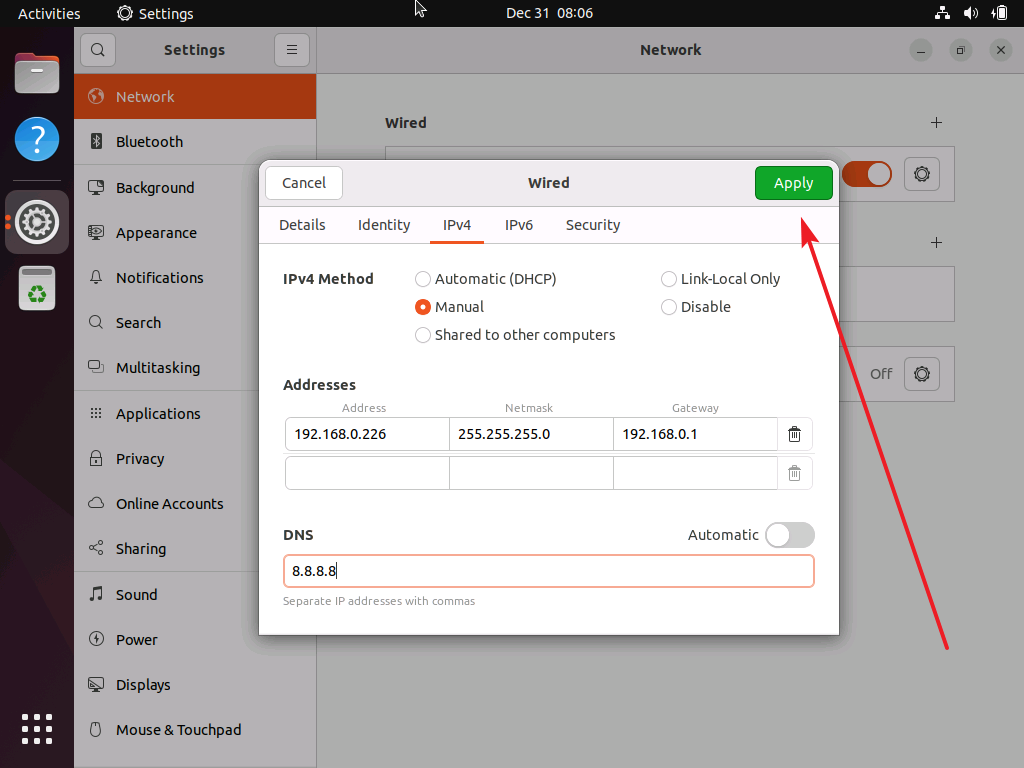This screenshot has width=1024, height=768.
Task: Switch to the IPv6 tab
Action: click(x=519, y=225)
